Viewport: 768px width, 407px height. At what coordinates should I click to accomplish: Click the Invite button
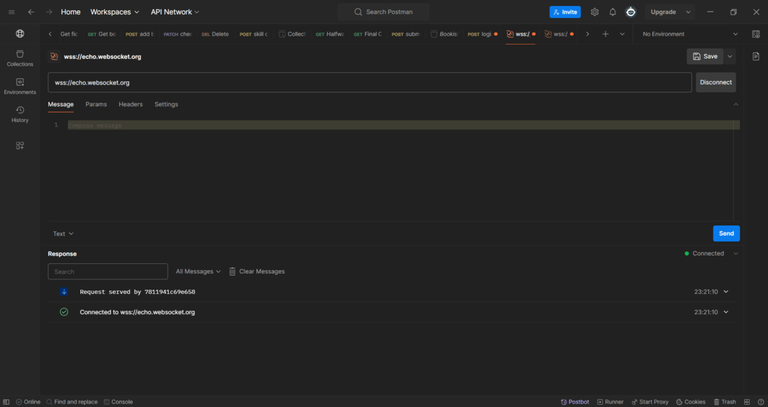coord(565,12)
